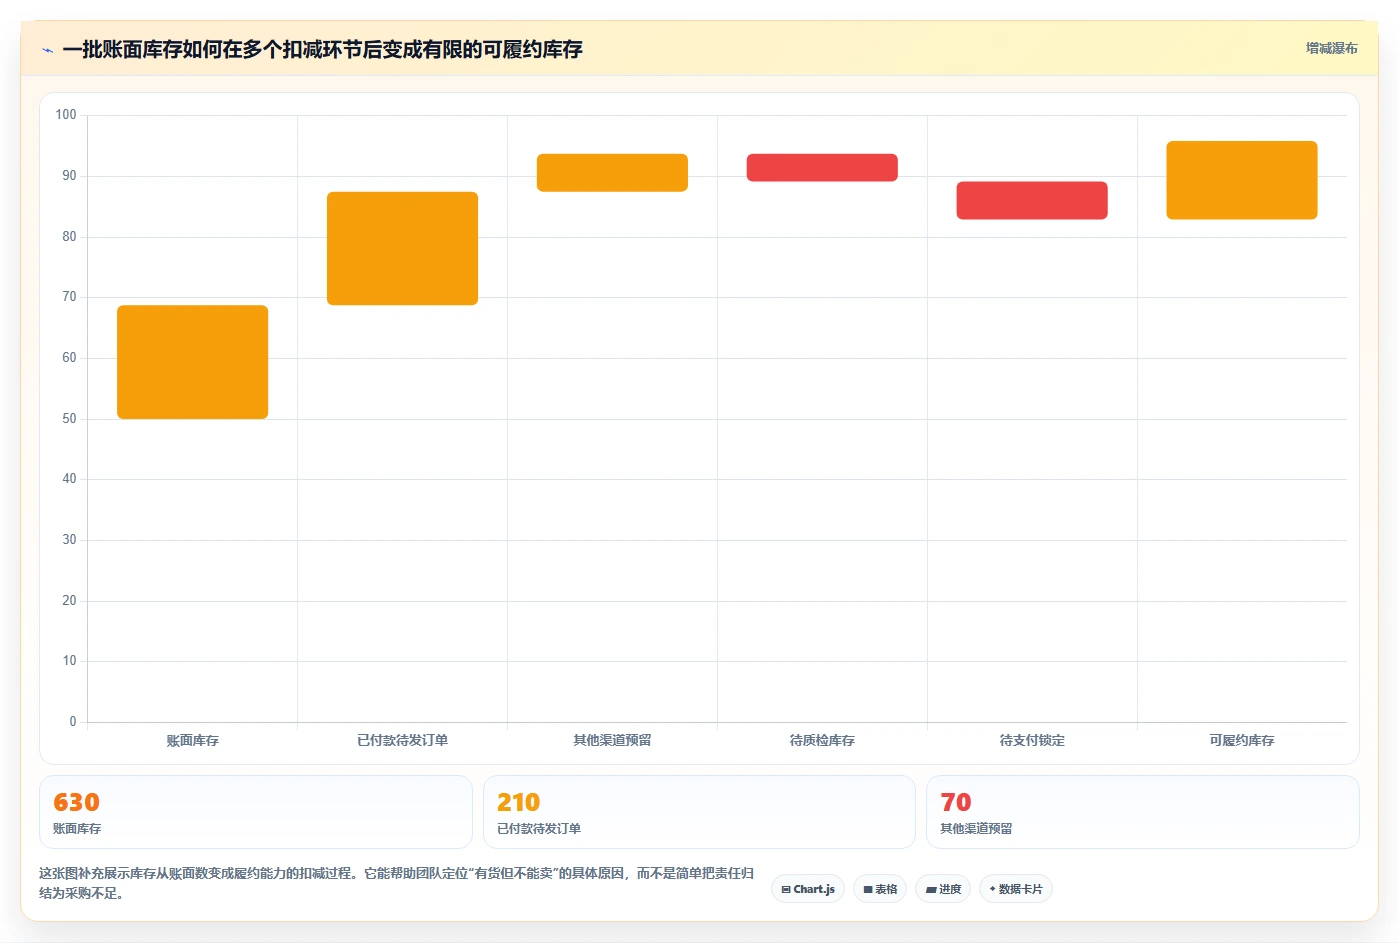Select the 账面库存 orange bar
1399x943 pixels.
coord(192,362)
